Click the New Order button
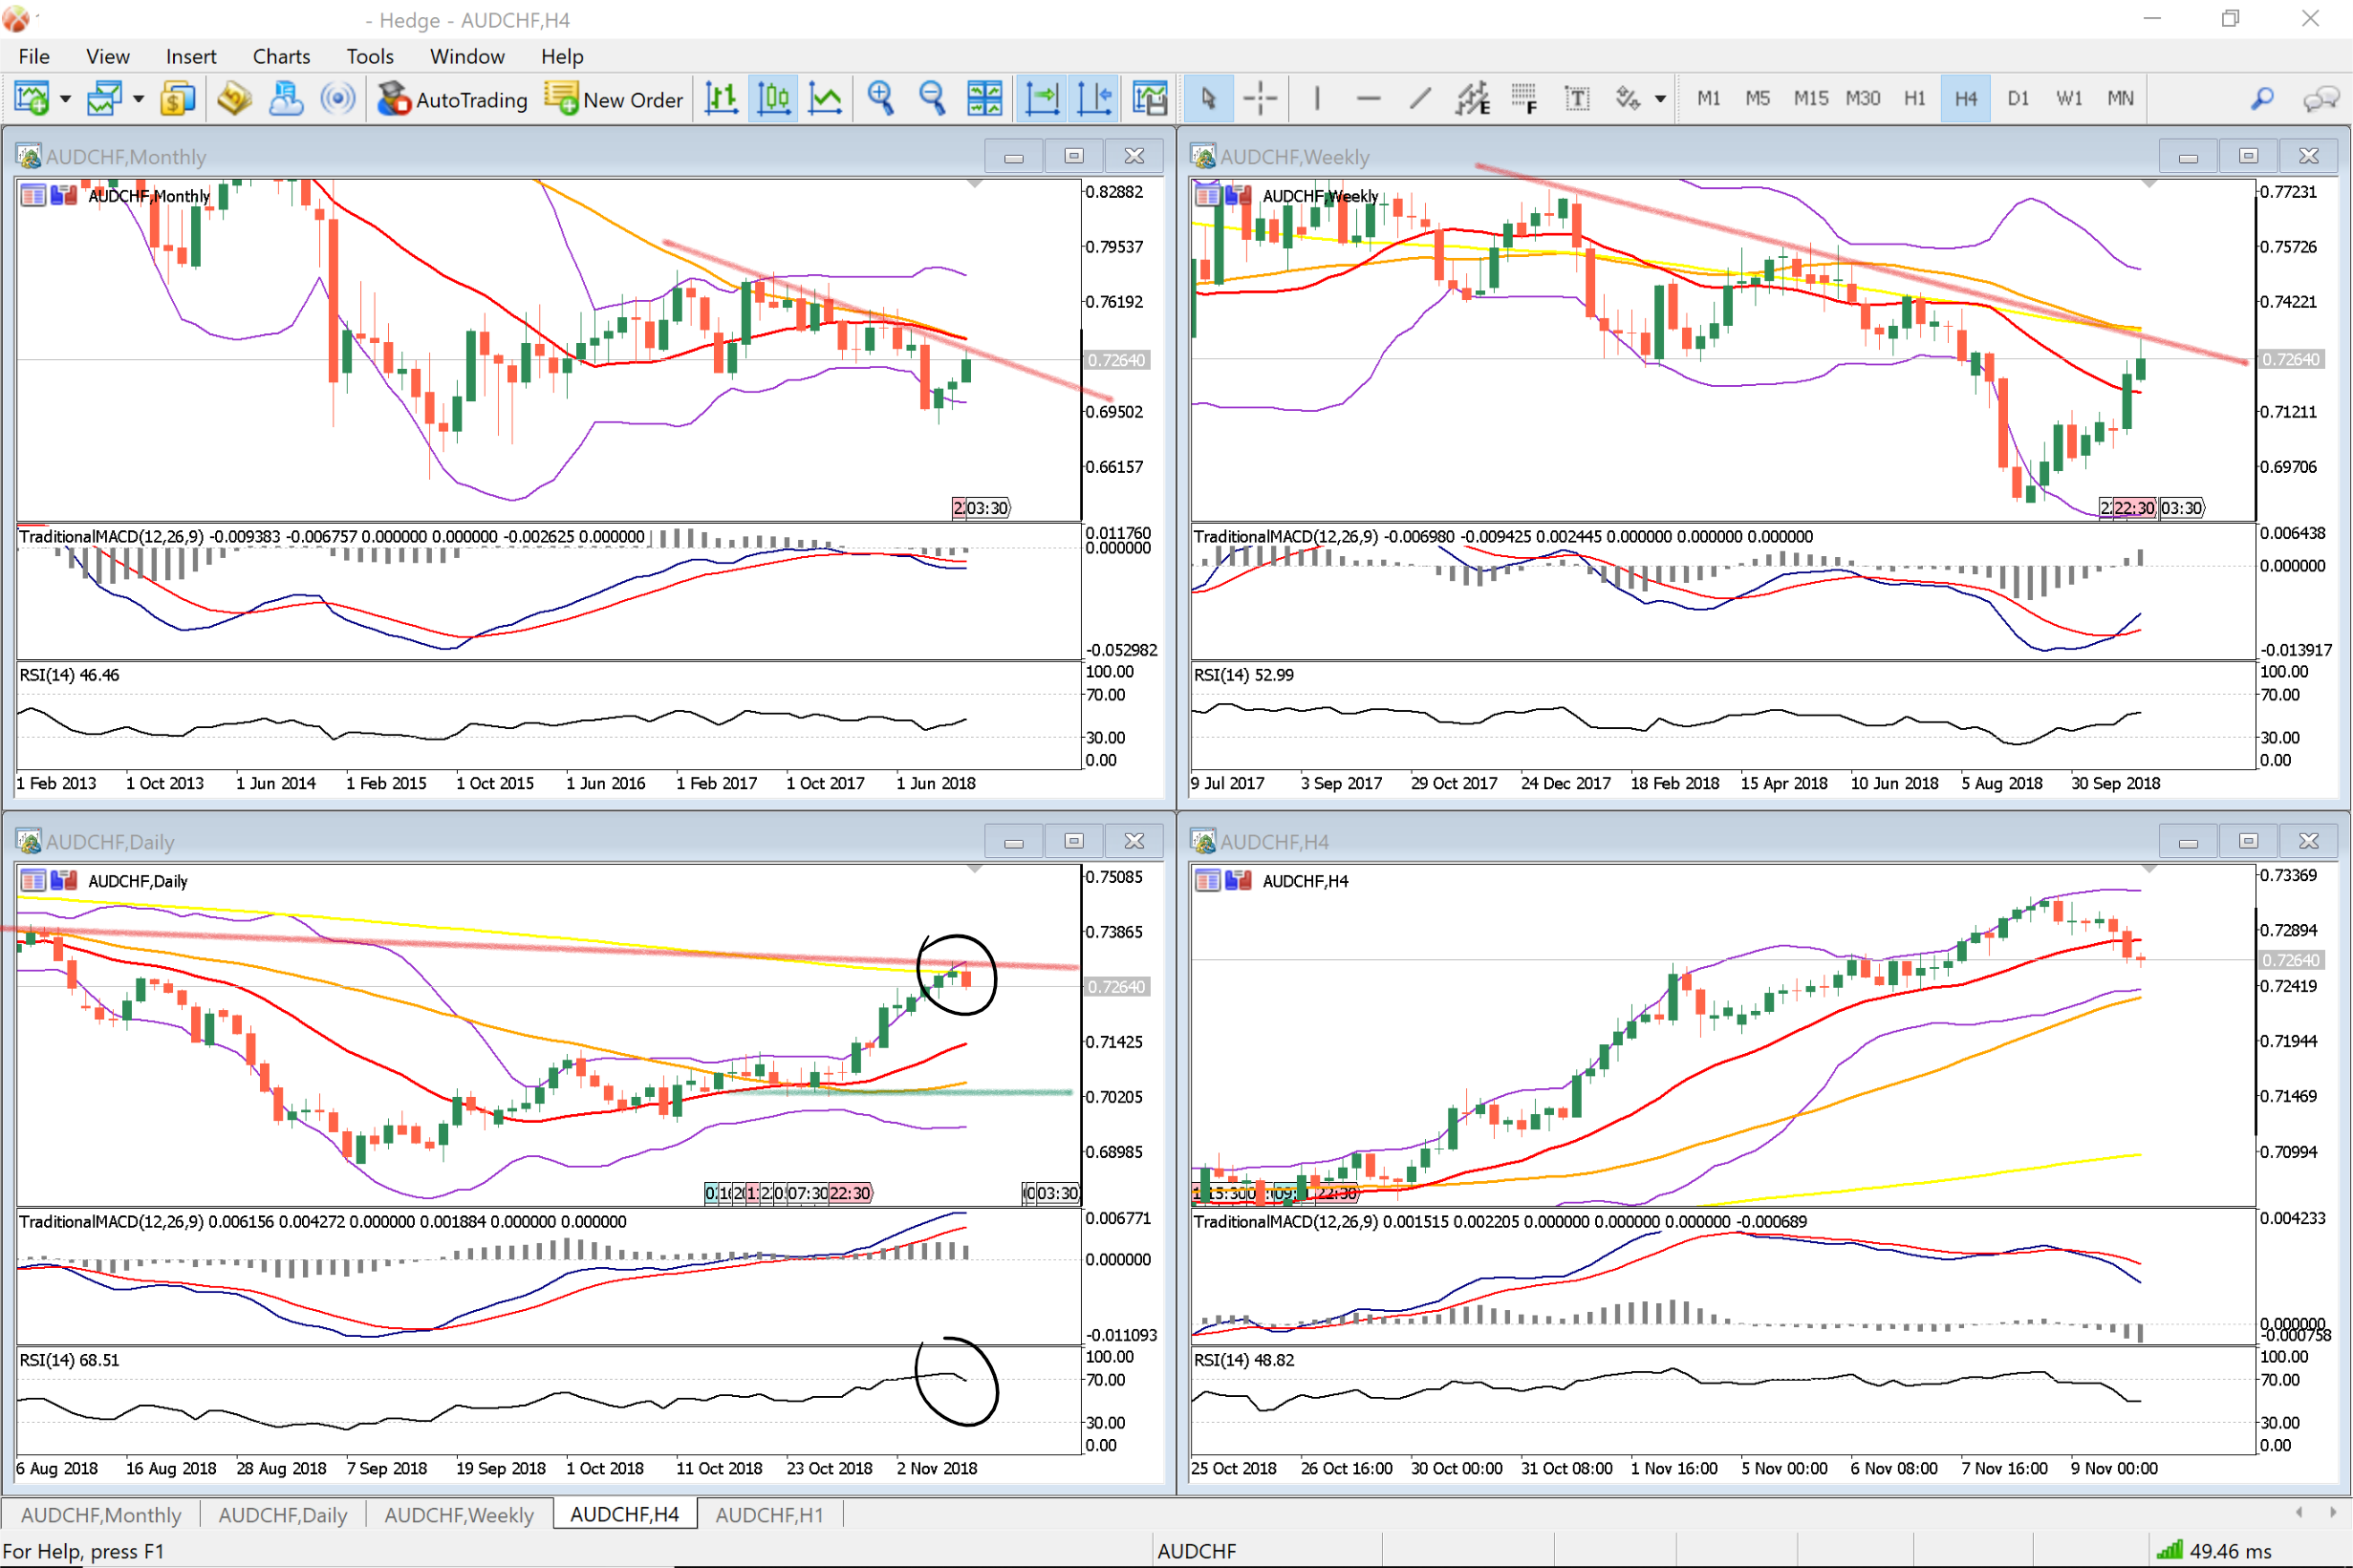This screenshot has height=1568, width=2353. point(614,99)
